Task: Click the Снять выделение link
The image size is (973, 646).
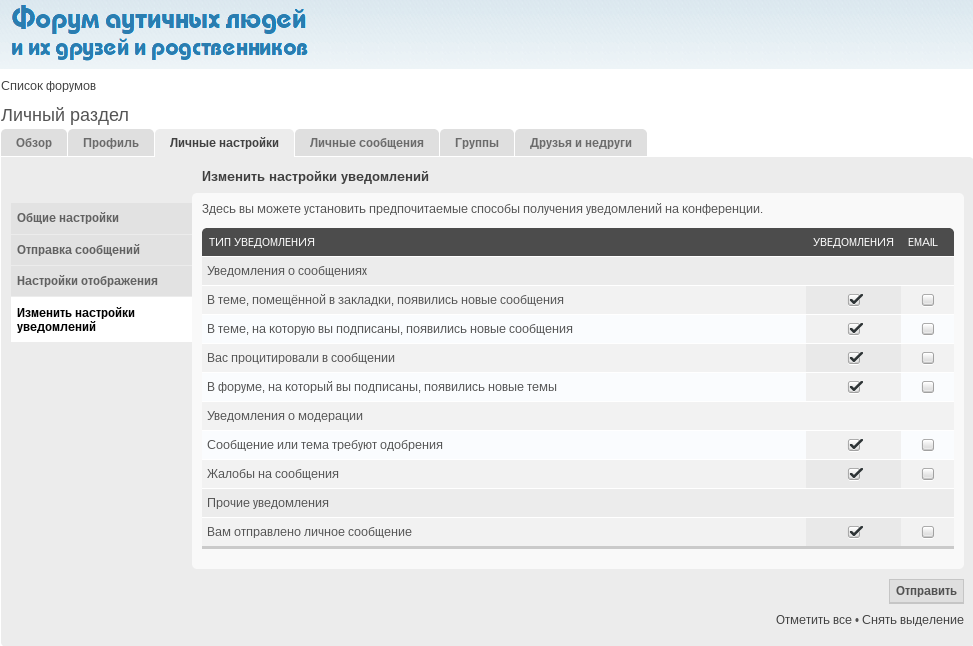Action: point(913,620)
